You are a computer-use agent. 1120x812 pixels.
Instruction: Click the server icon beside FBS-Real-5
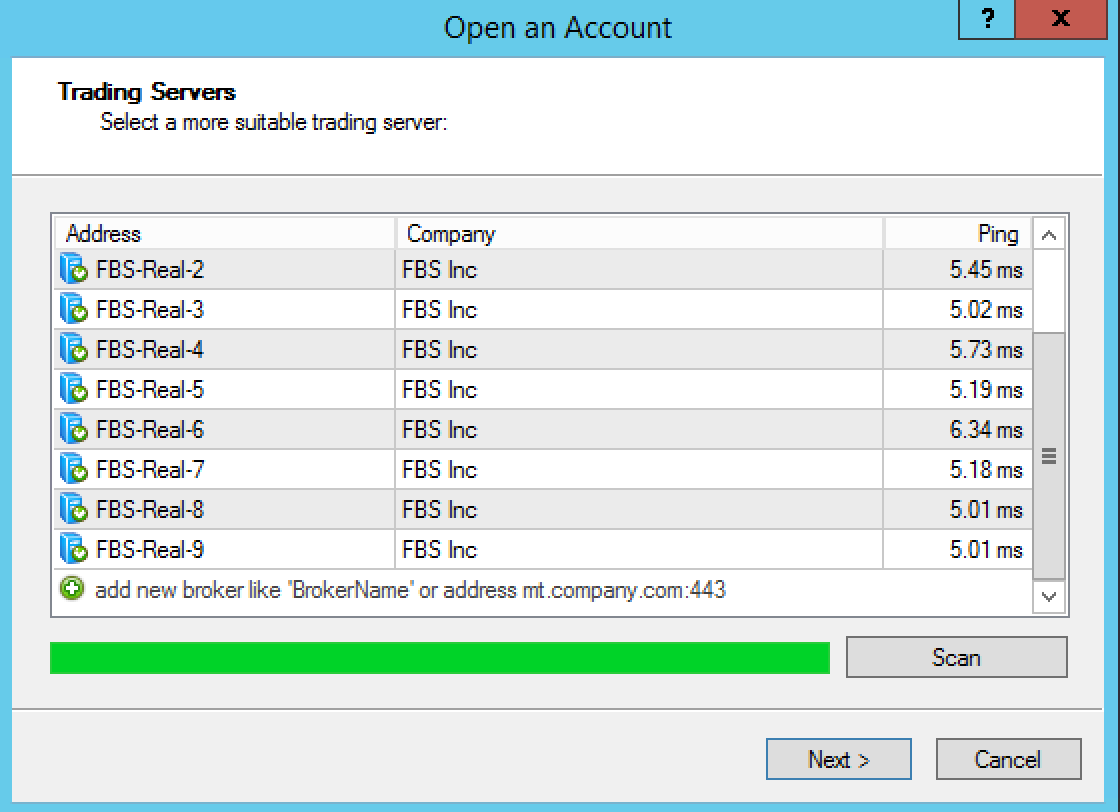74,389
